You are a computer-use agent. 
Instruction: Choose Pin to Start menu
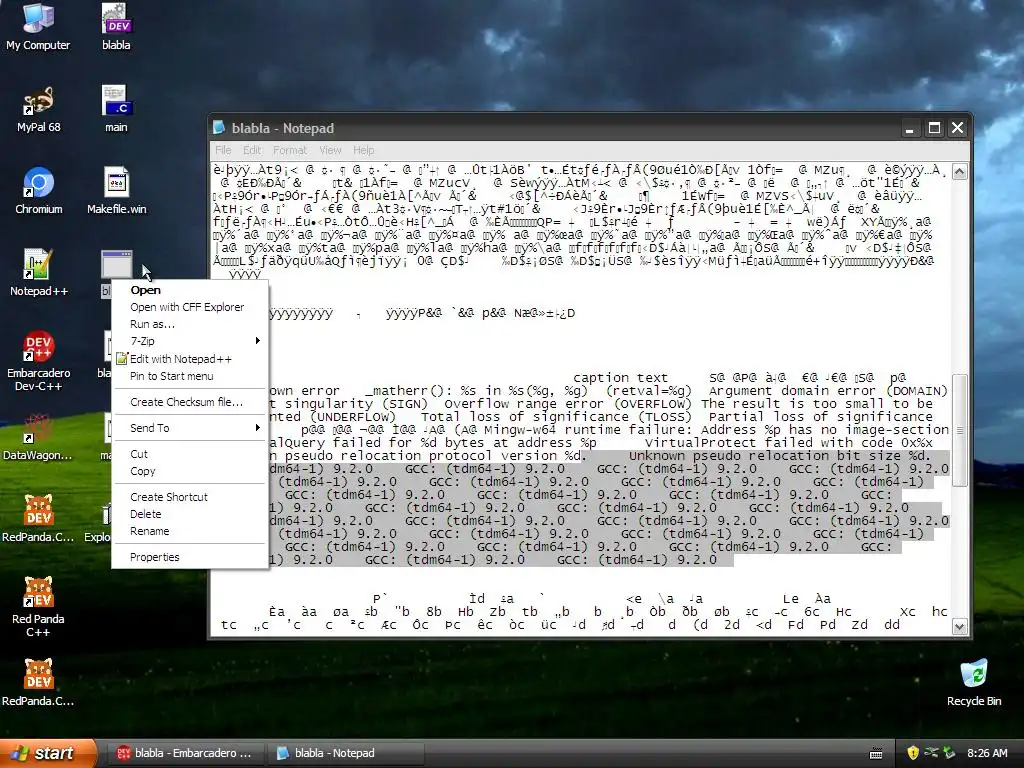point(190,376)
